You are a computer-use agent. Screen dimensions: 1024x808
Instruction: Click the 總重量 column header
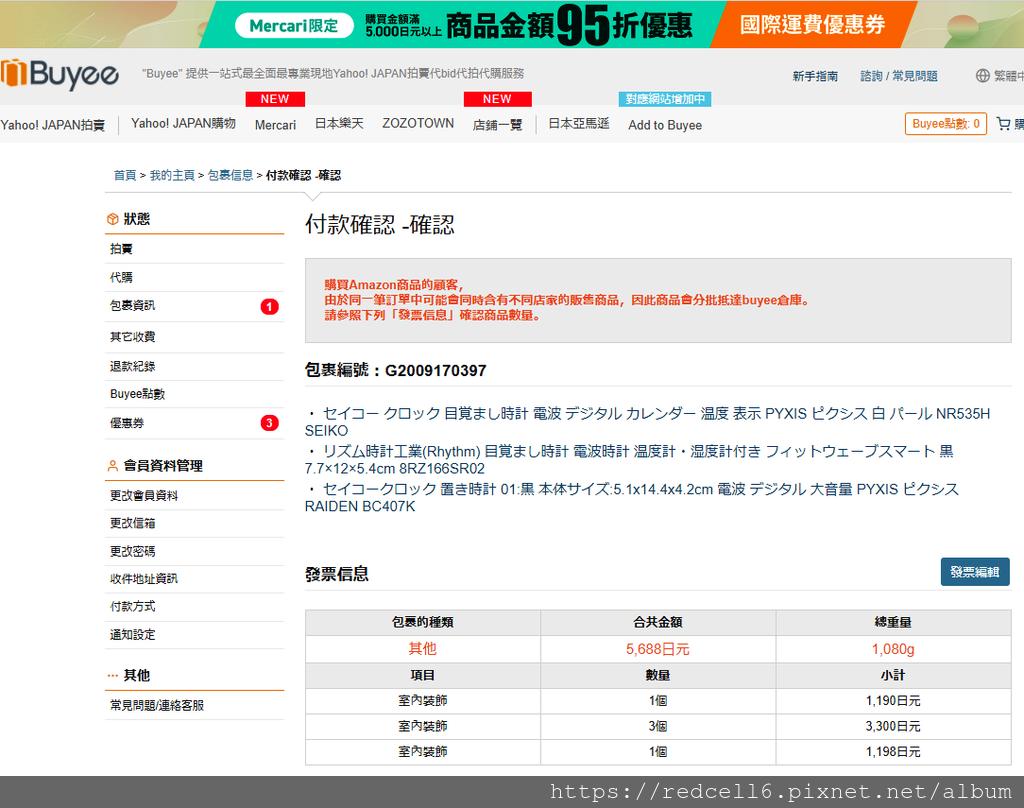pos(893,622)
